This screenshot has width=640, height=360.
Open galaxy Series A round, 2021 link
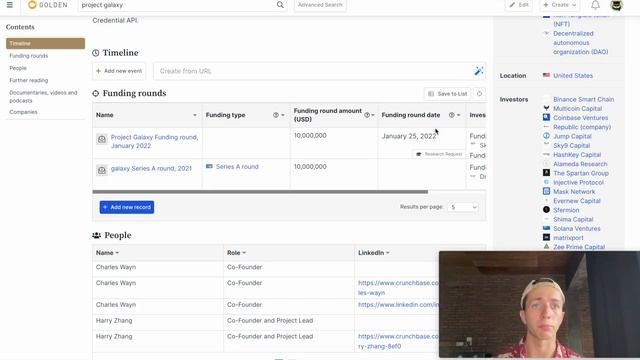point(151,168)
